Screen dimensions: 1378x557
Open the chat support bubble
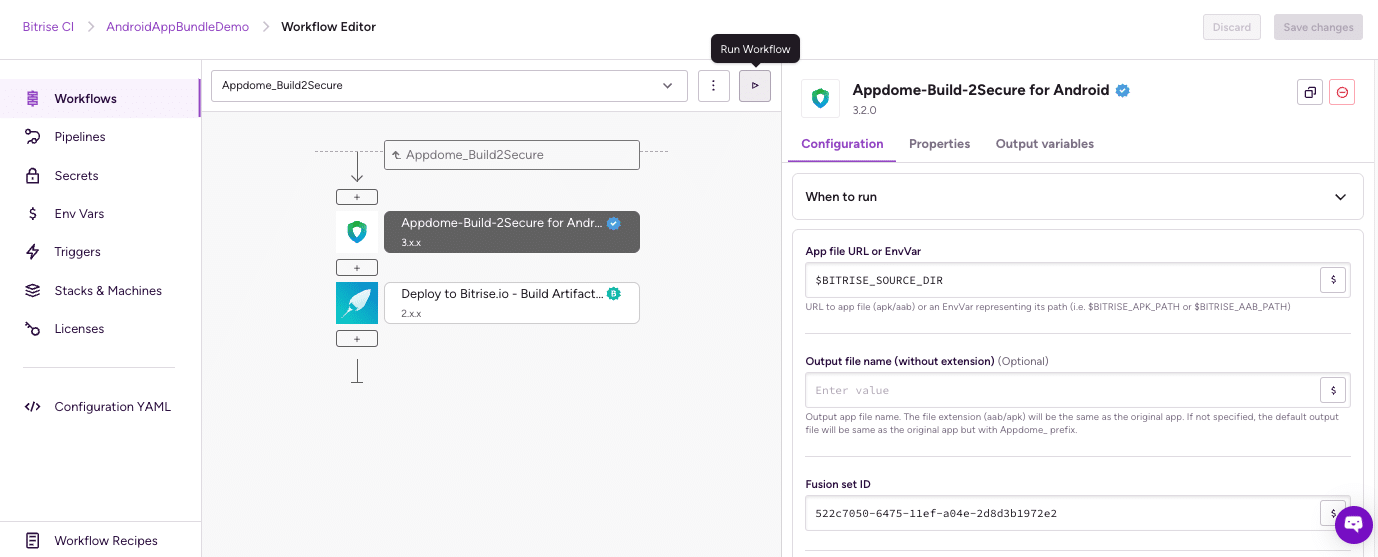pos(1353,524)
